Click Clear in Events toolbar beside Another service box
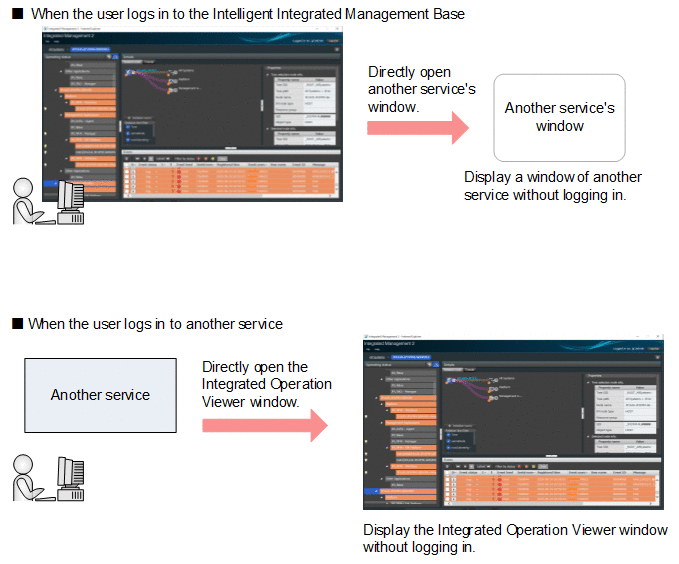The width and height of the screenshot is (679, 564). (x=543, y=467)
